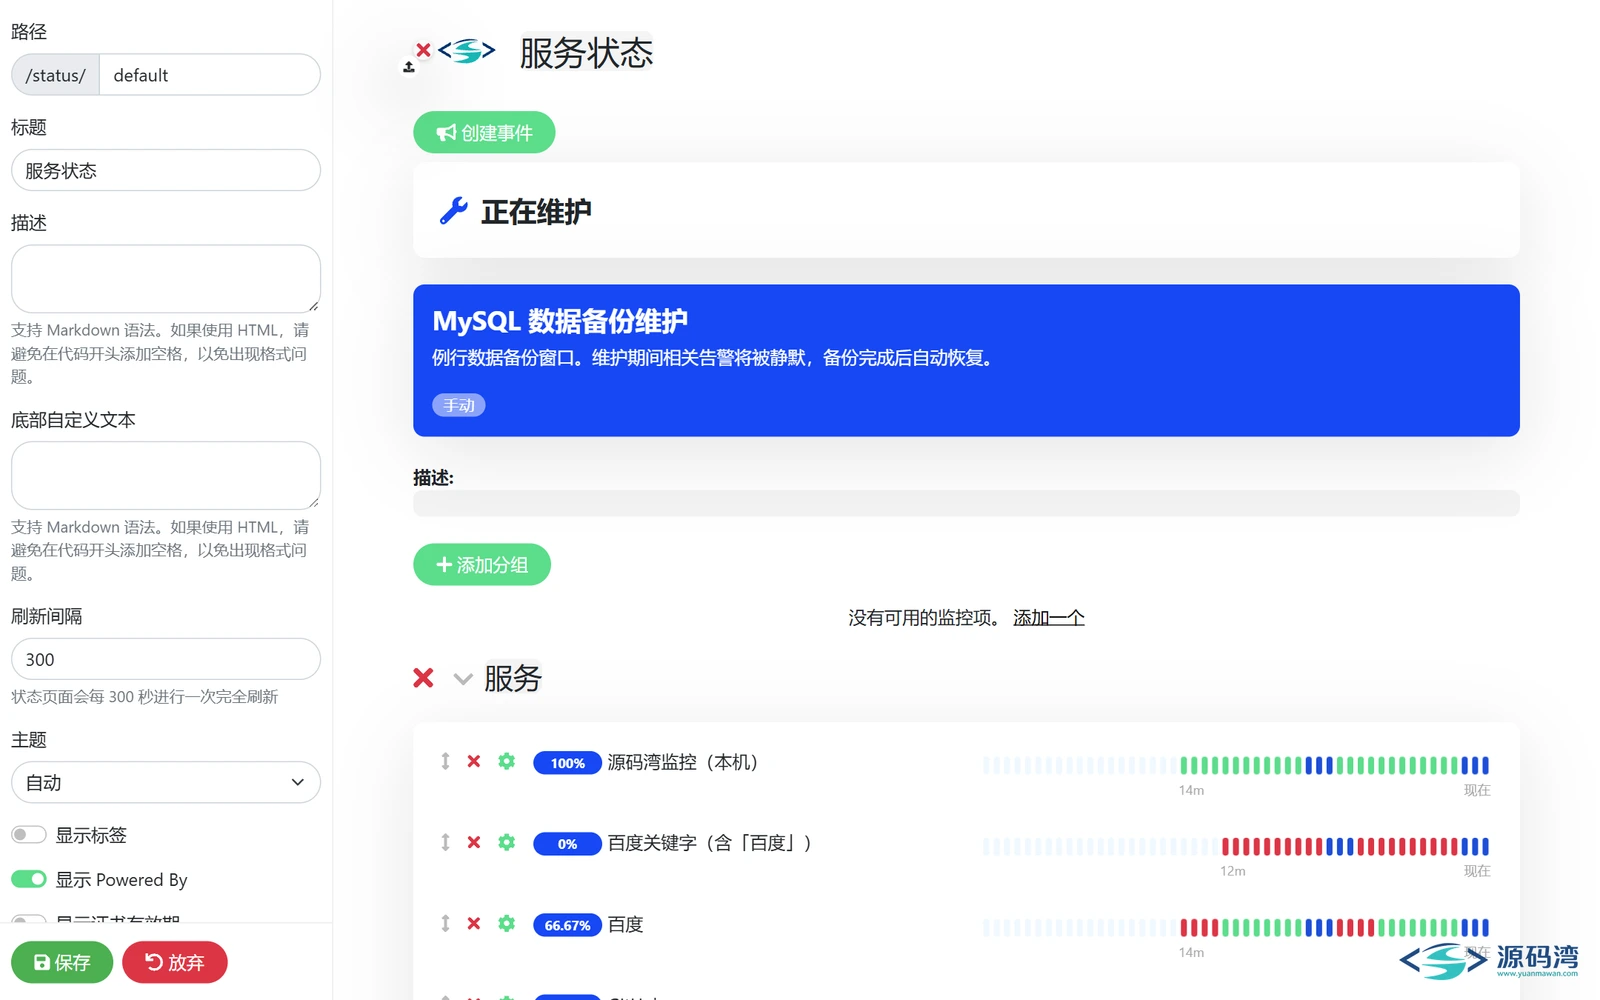
Task: Click the 手动 badge on the maintenance card
Action: click(x=459, y=405)
